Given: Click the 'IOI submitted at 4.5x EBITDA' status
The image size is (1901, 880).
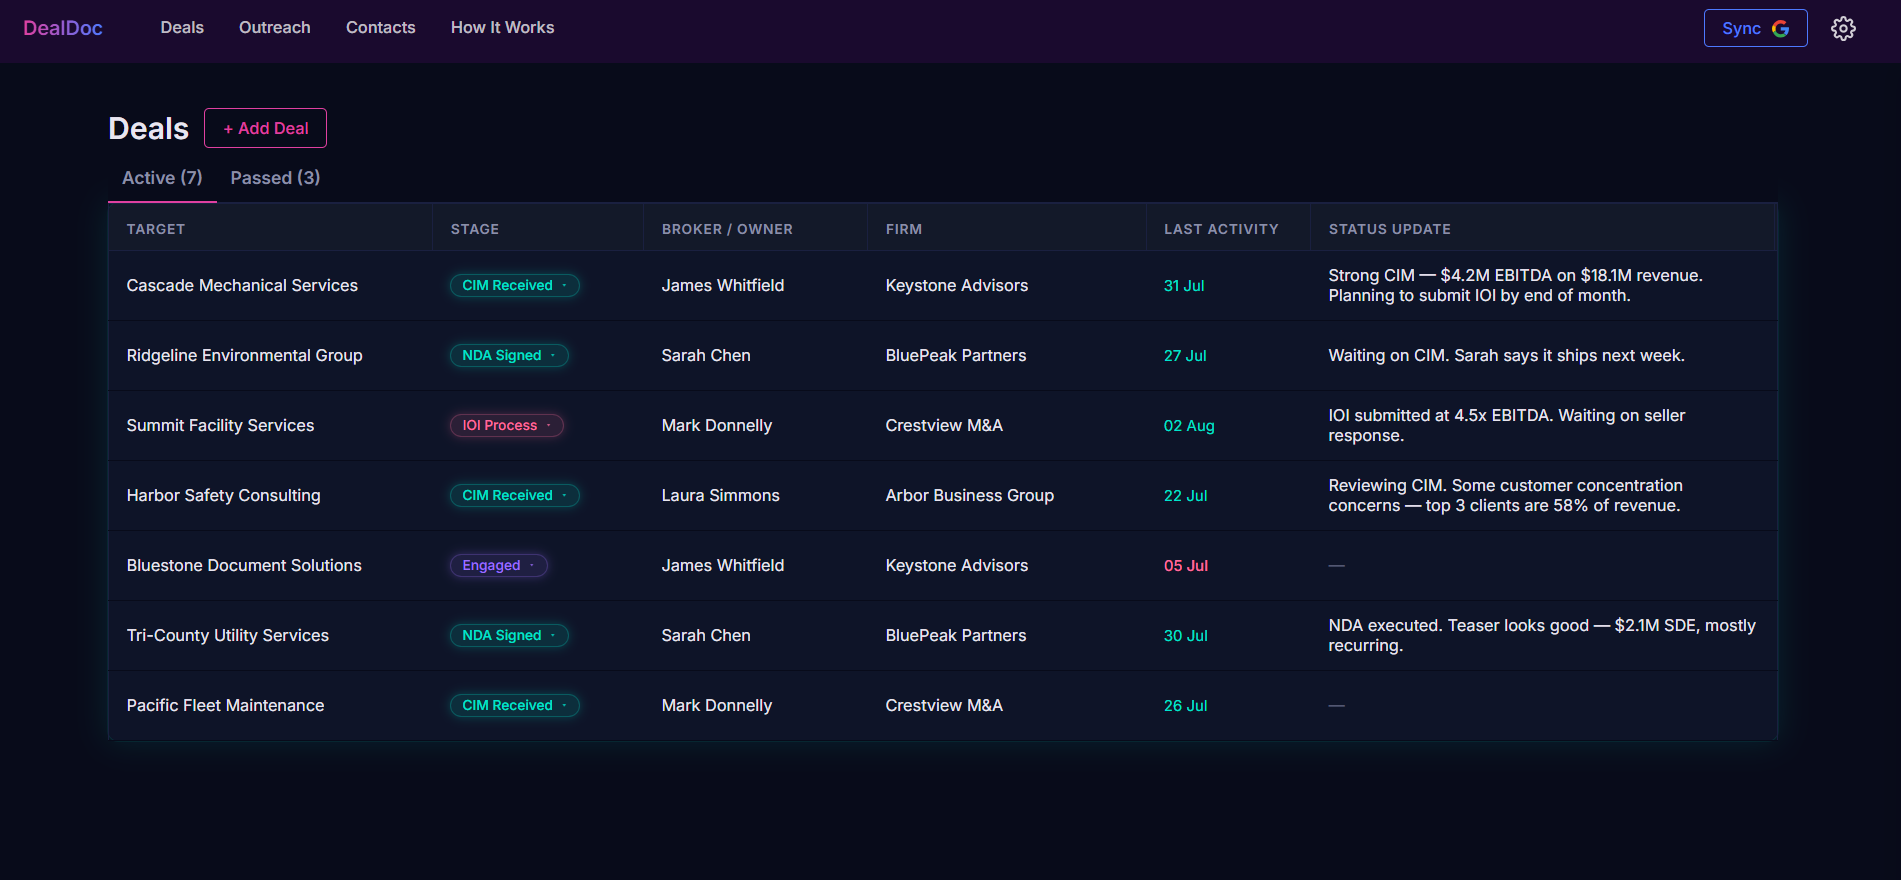Looking at the screenshot, I should (1507, 425).
